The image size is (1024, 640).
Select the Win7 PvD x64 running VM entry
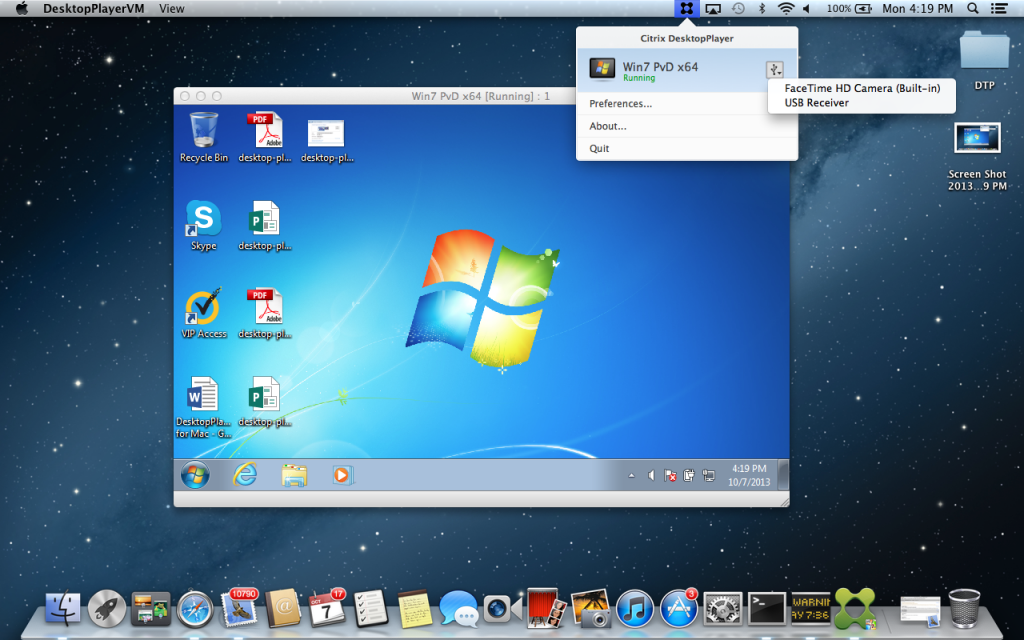click(686, 70)
